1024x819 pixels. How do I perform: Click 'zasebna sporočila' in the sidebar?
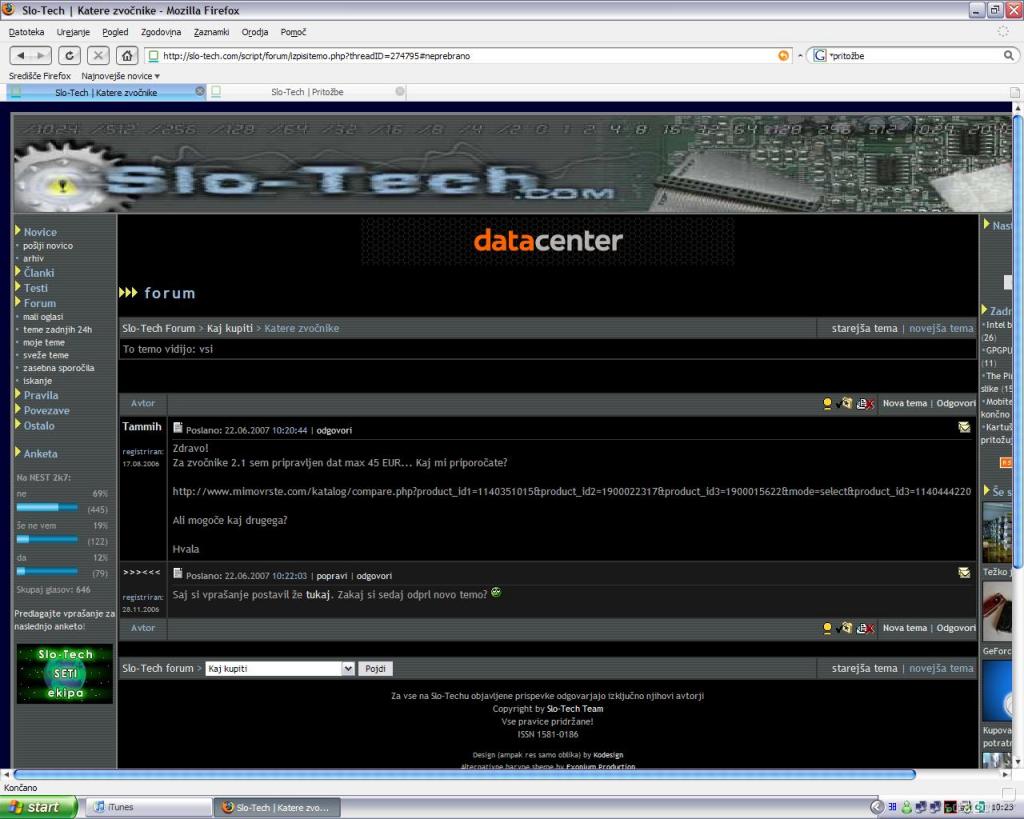tap(58, 368)
